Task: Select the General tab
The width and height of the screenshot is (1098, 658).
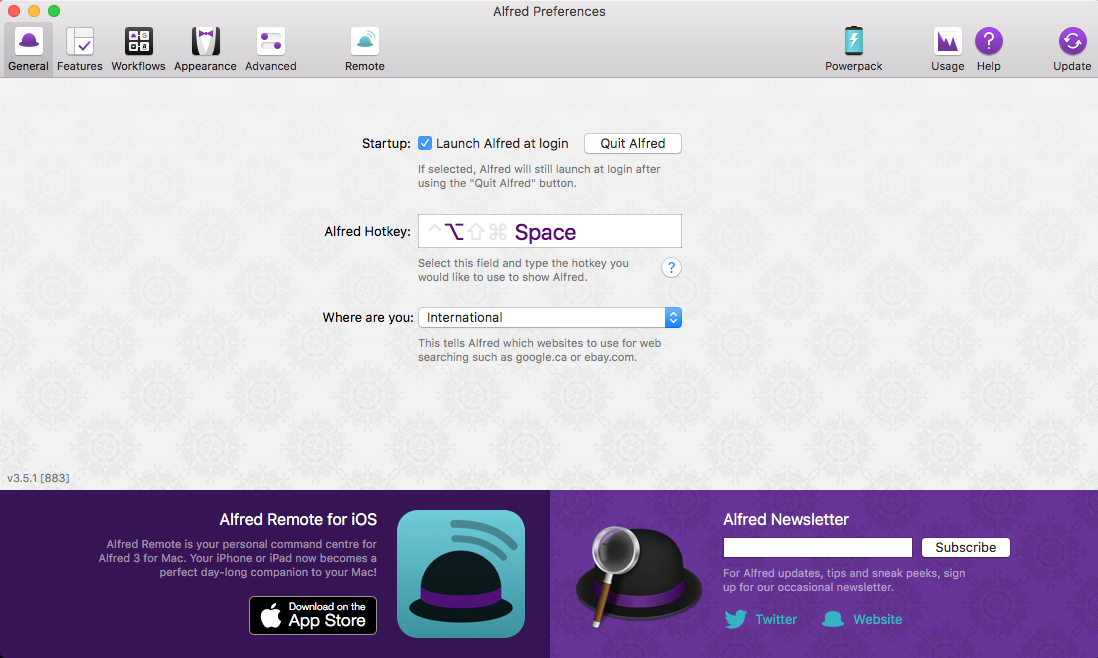Action: pyautogui.click(x=28, y=48)
